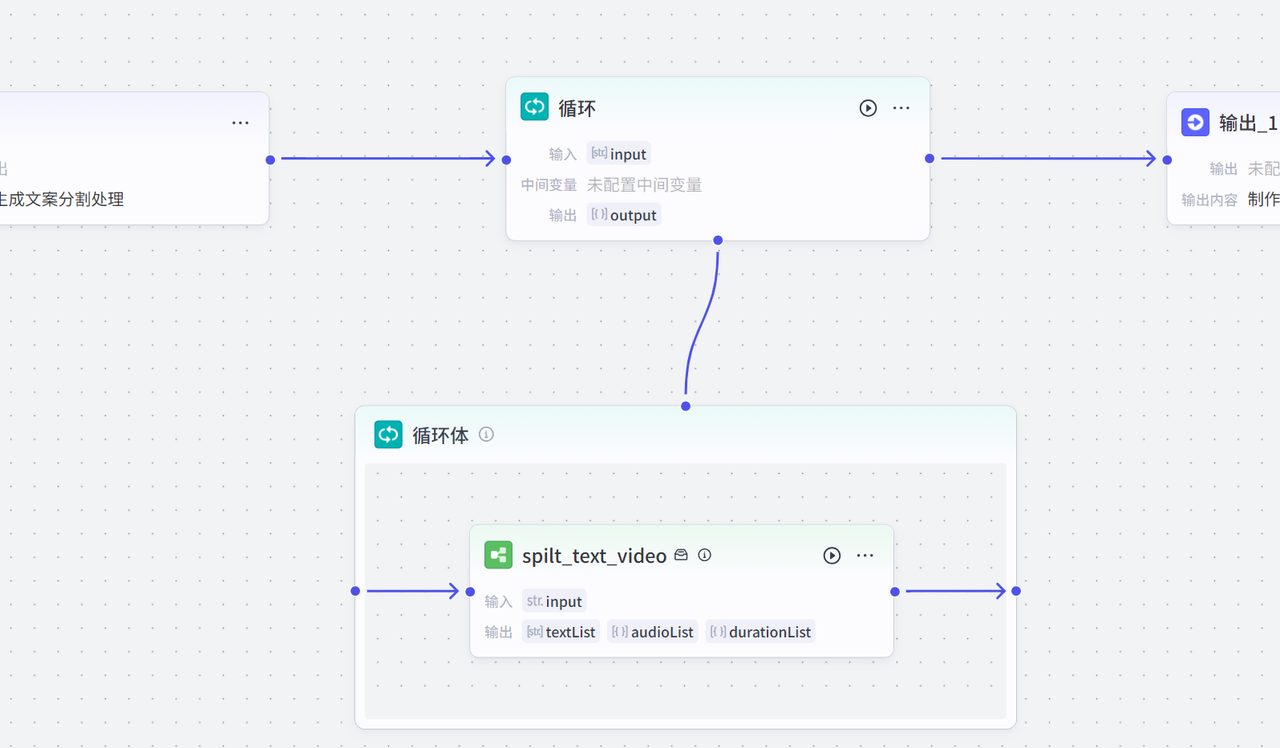This screenshot has width=1280, height=748.
Task: Click the spilt_text_video node title
Action: pyautogui.click(x=594, y=556)
